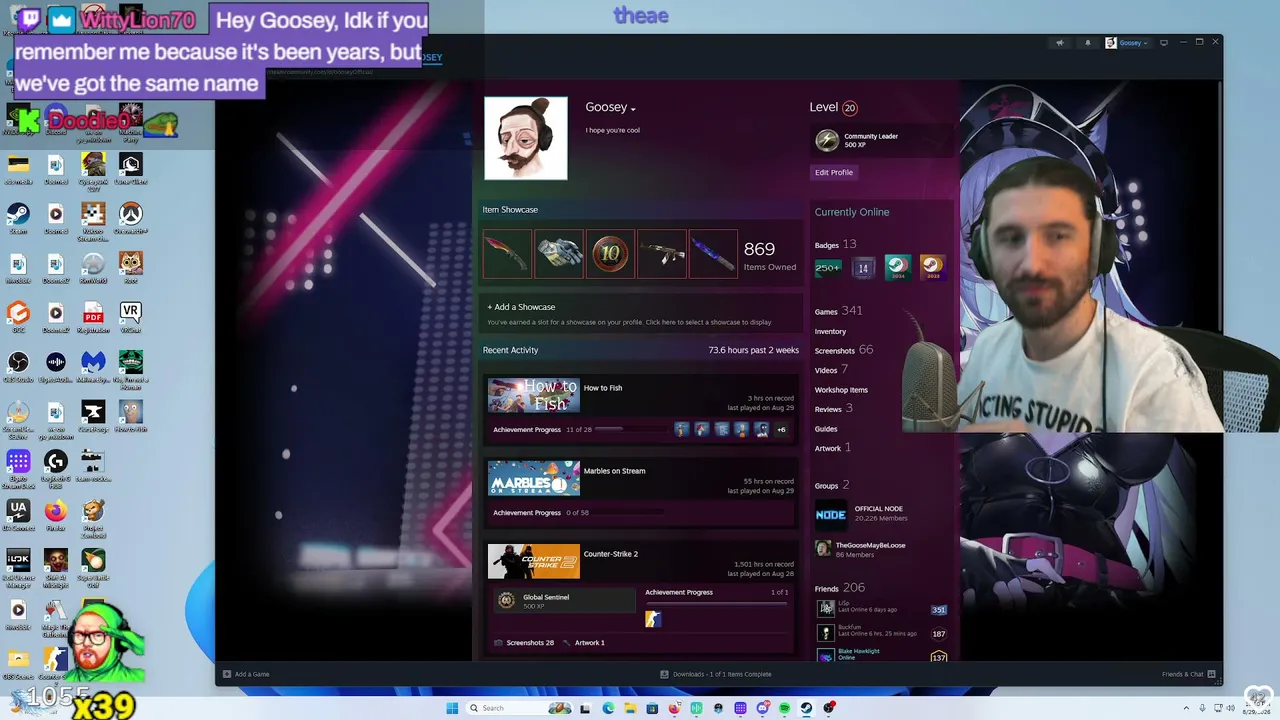Open the How to Fish game capsule image
The width and height of the screenshot is (1280, 720).
pyautogui.click(x=534, y=395)
